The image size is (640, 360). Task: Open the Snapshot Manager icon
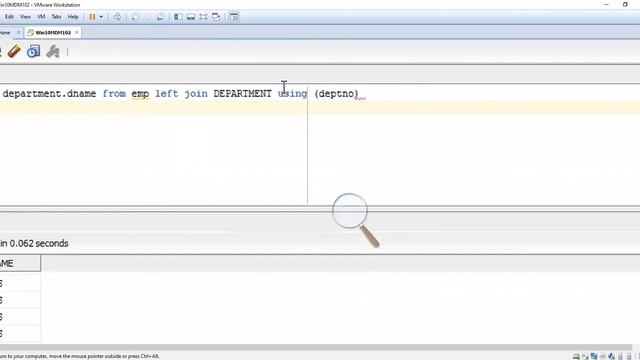point(160,17)
